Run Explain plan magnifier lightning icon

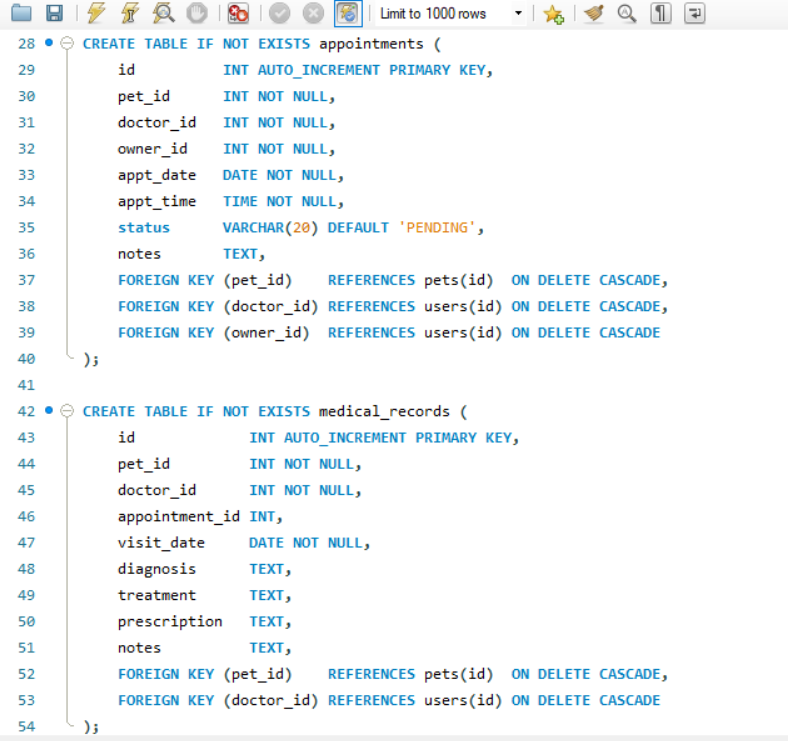tap(163, 13)
